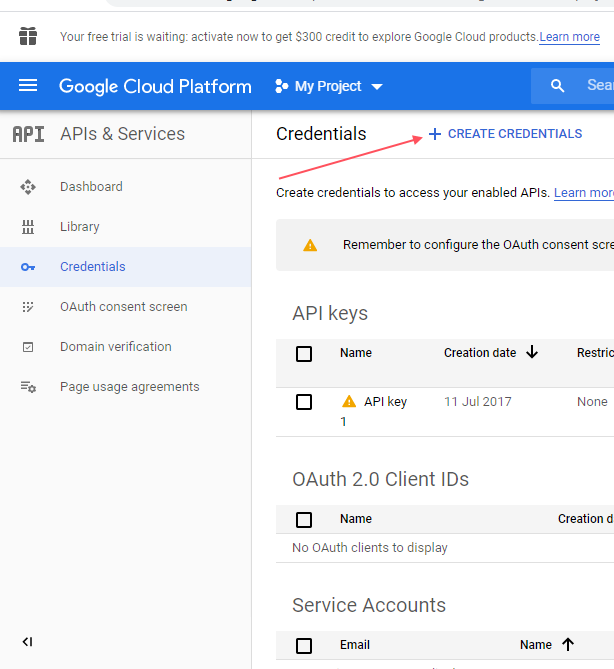Click the None restrictions cell
614x669 pixels.
pos(592,401)
